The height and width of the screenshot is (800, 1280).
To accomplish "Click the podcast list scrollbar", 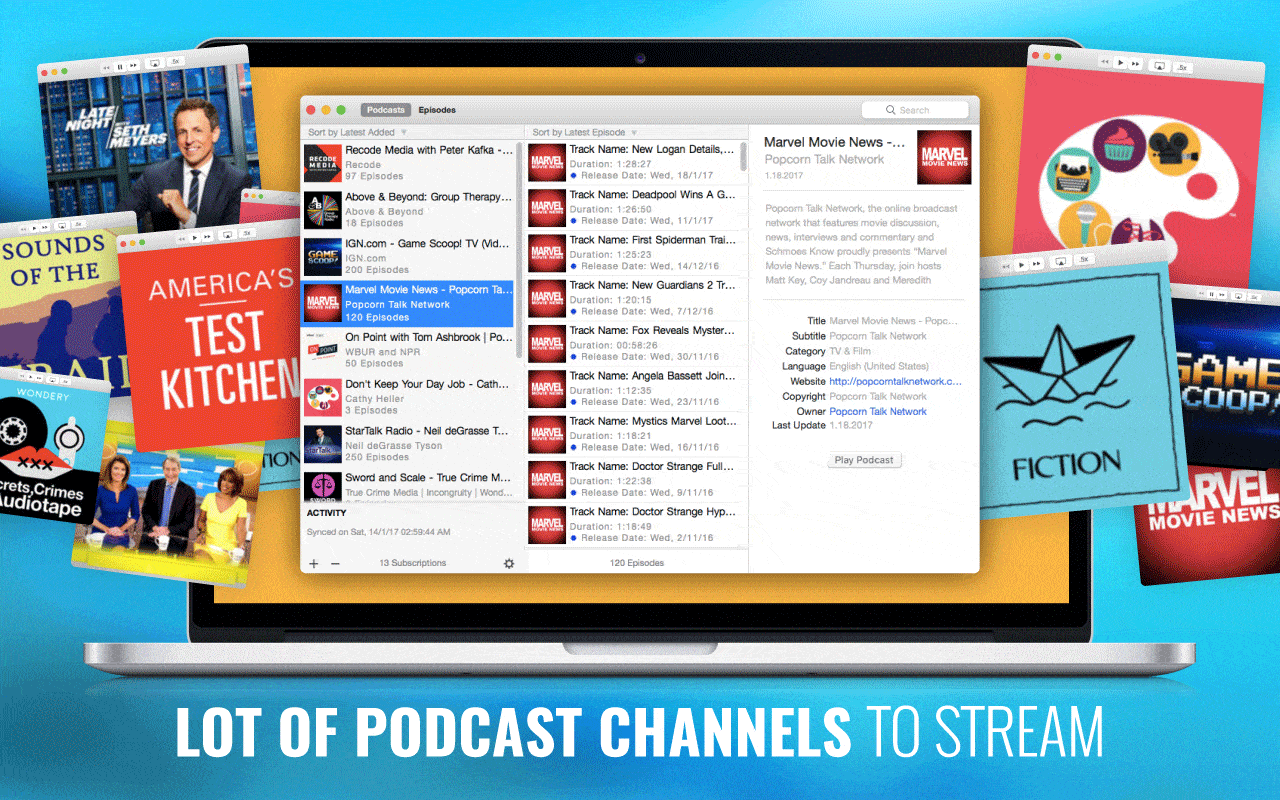I will (519, 250).
